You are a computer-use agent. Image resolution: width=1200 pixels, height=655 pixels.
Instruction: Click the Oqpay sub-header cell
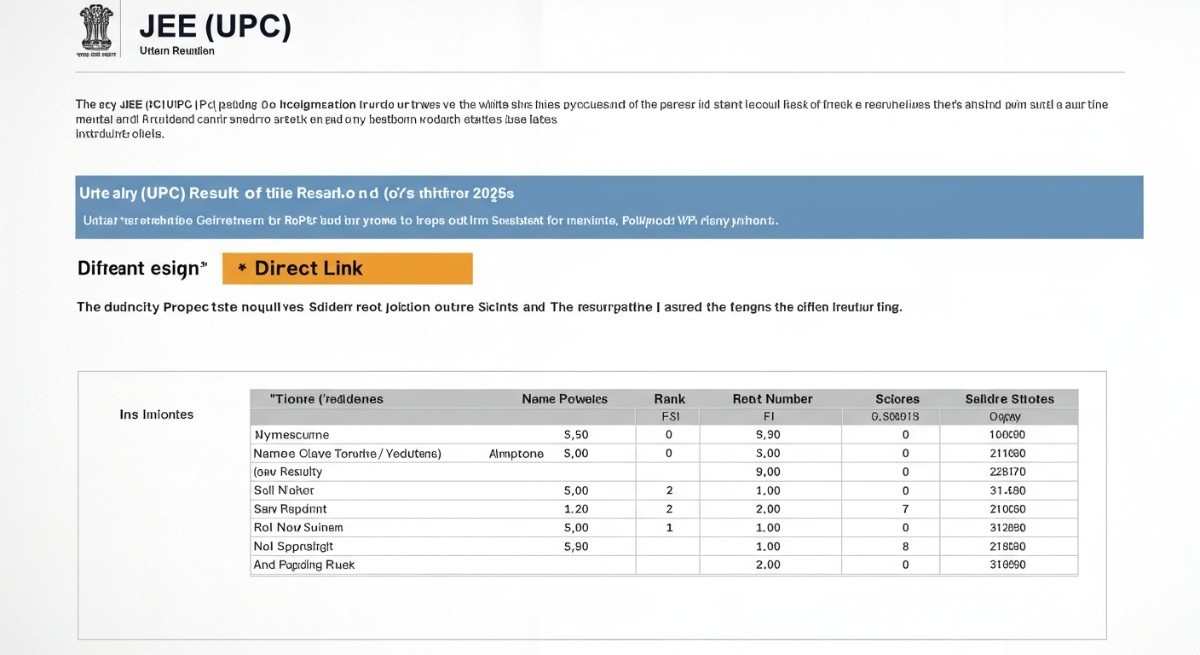click(1005, 417)
